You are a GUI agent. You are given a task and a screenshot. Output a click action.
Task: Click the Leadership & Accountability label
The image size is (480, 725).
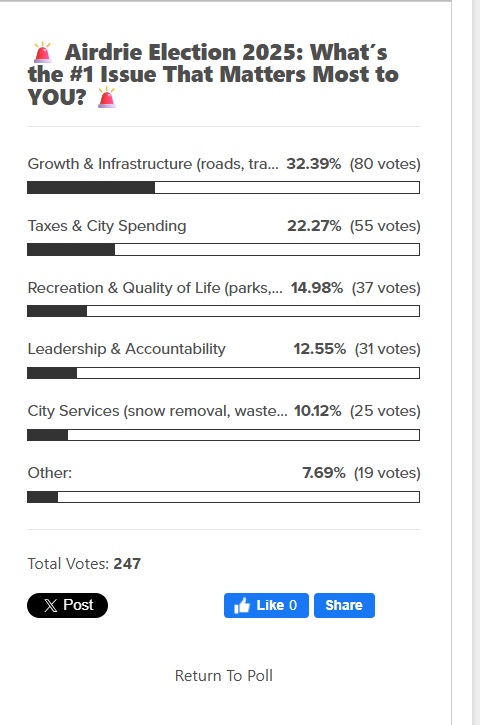pyautogui.click(x=126, y=349)
